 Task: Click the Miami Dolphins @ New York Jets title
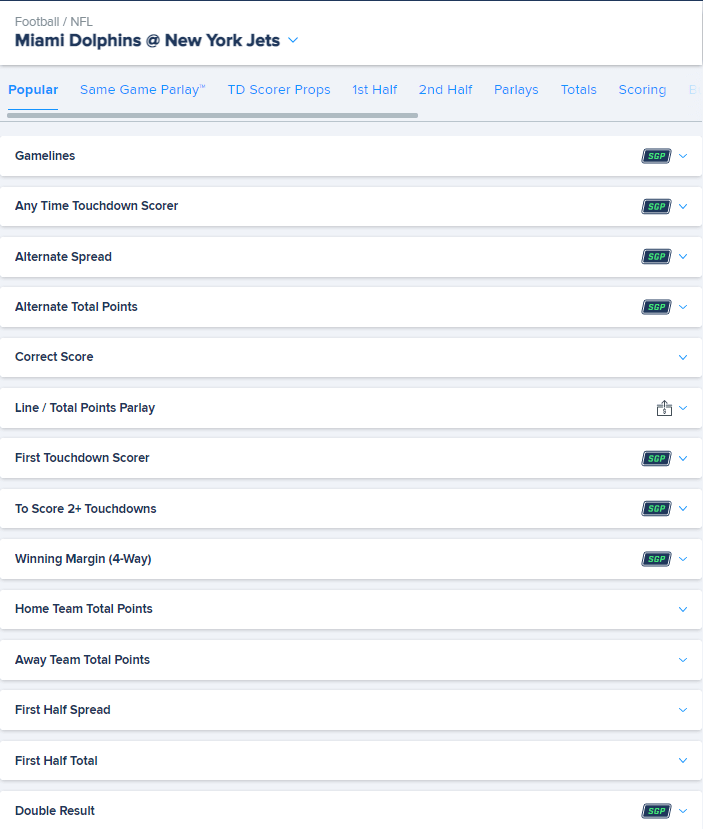147,40
